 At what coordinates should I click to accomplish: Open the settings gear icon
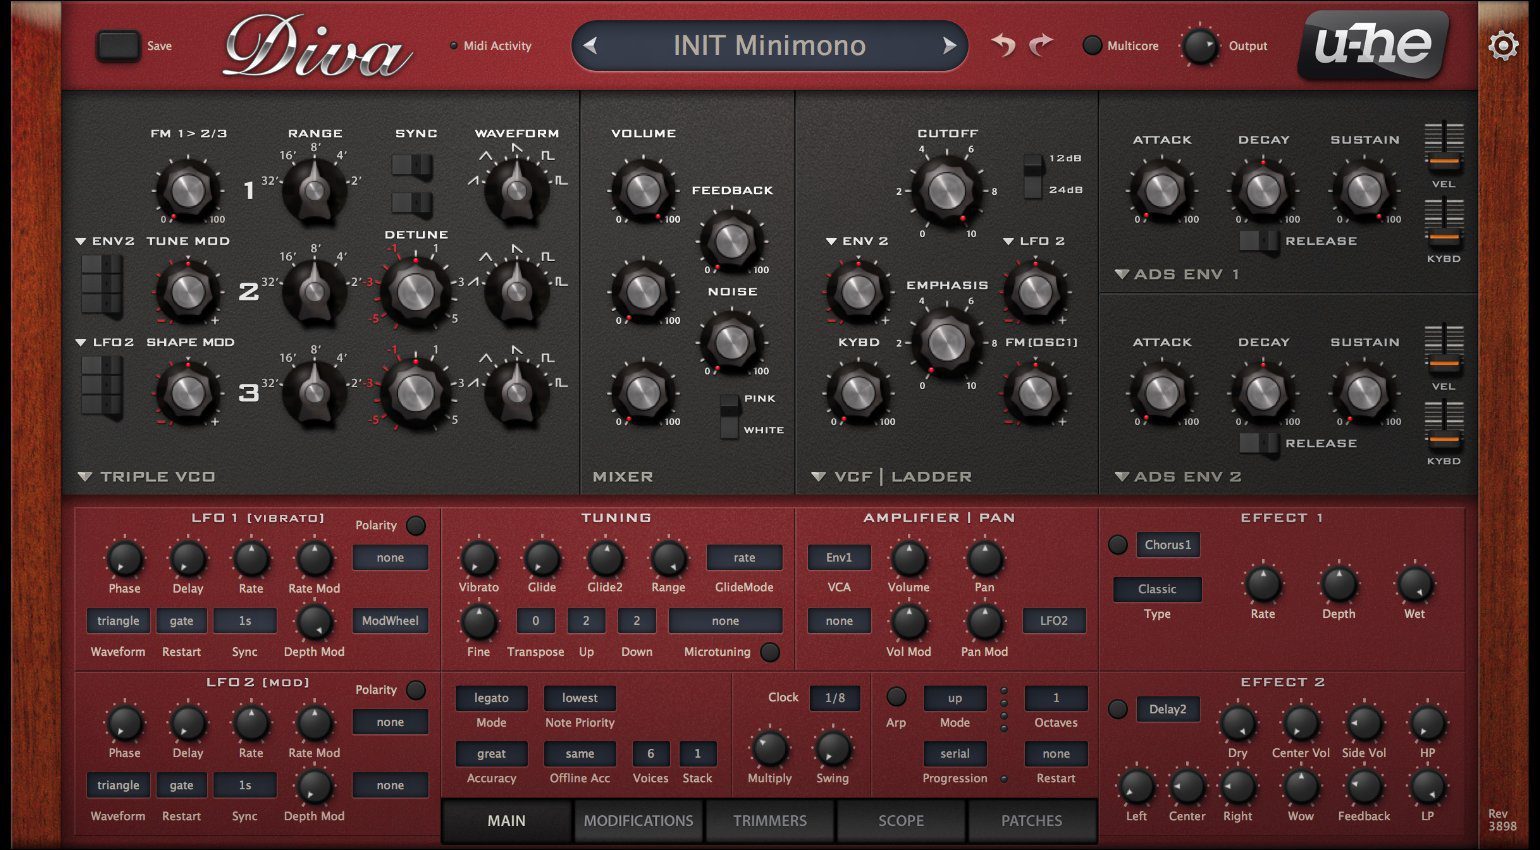pos(1503,46)
